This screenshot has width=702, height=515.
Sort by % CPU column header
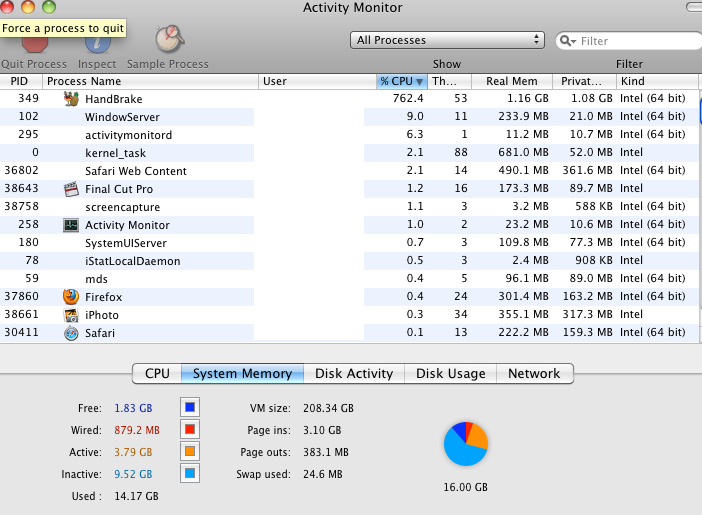[402, 81]
